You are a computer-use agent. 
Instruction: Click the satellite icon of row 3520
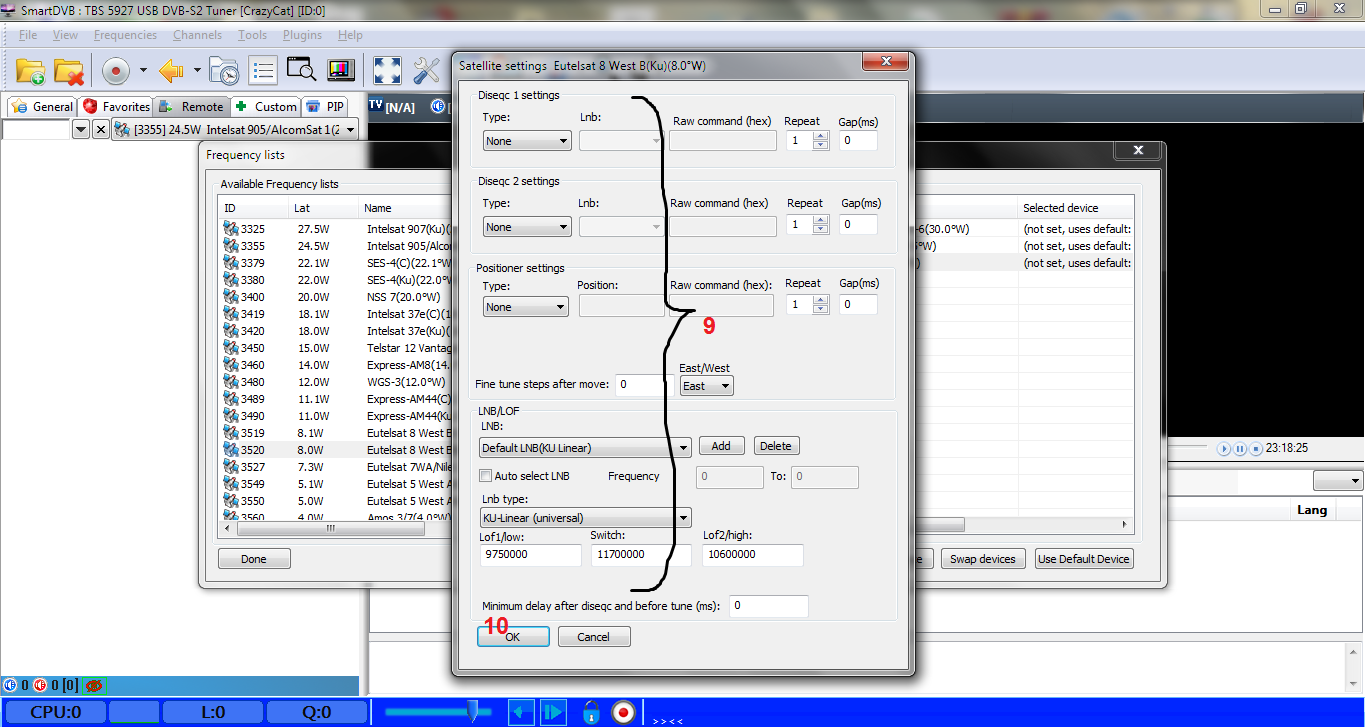(230, 450)
